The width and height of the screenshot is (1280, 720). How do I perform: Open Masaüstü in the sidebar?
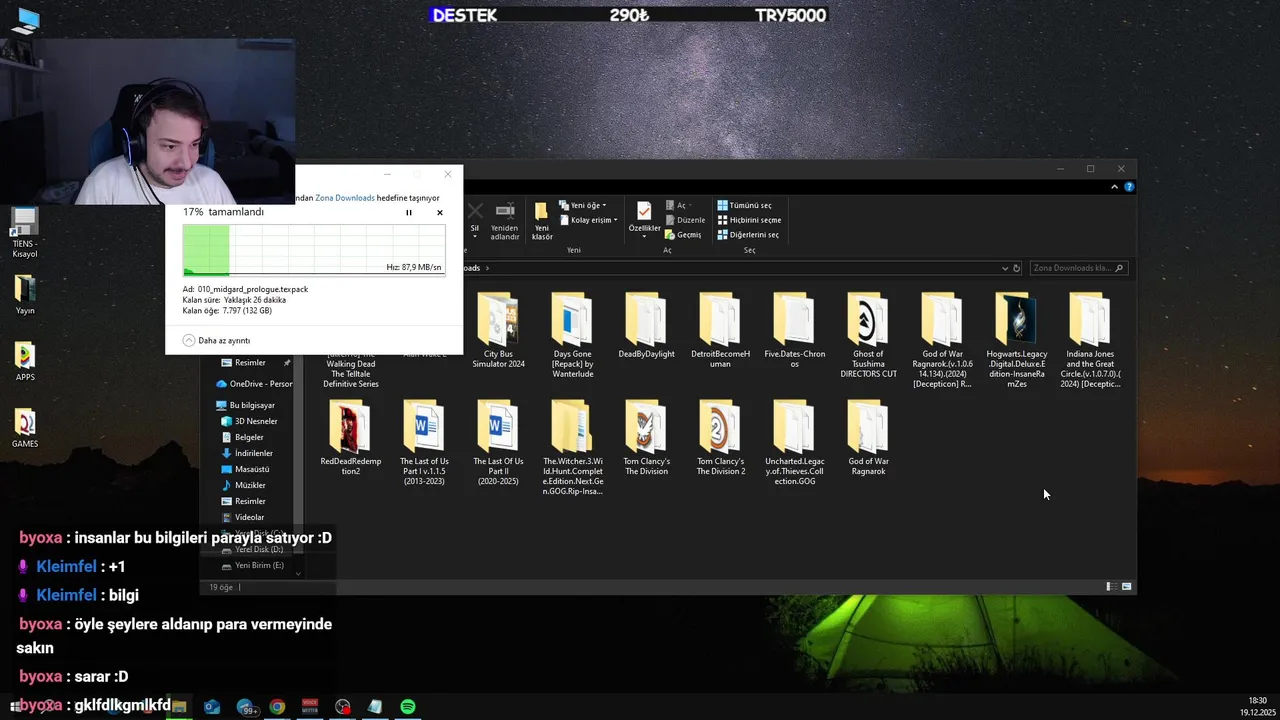(x=246, y=469)
